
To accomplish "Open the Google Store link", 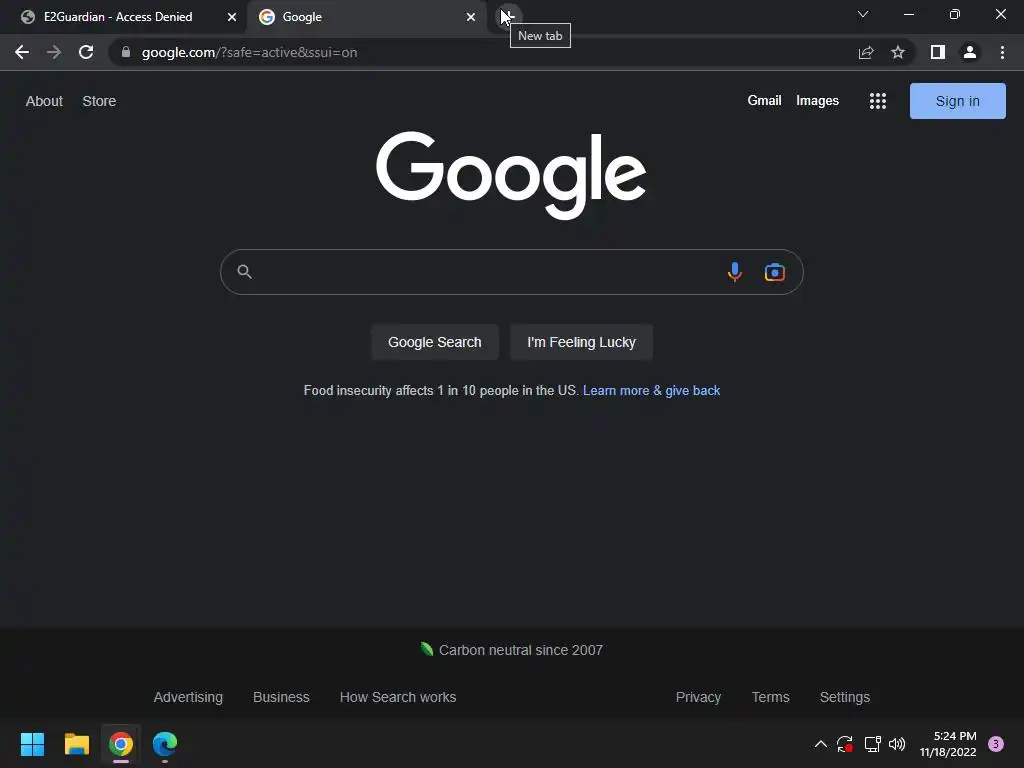I will pyautogui.click(x=99, y=101).
